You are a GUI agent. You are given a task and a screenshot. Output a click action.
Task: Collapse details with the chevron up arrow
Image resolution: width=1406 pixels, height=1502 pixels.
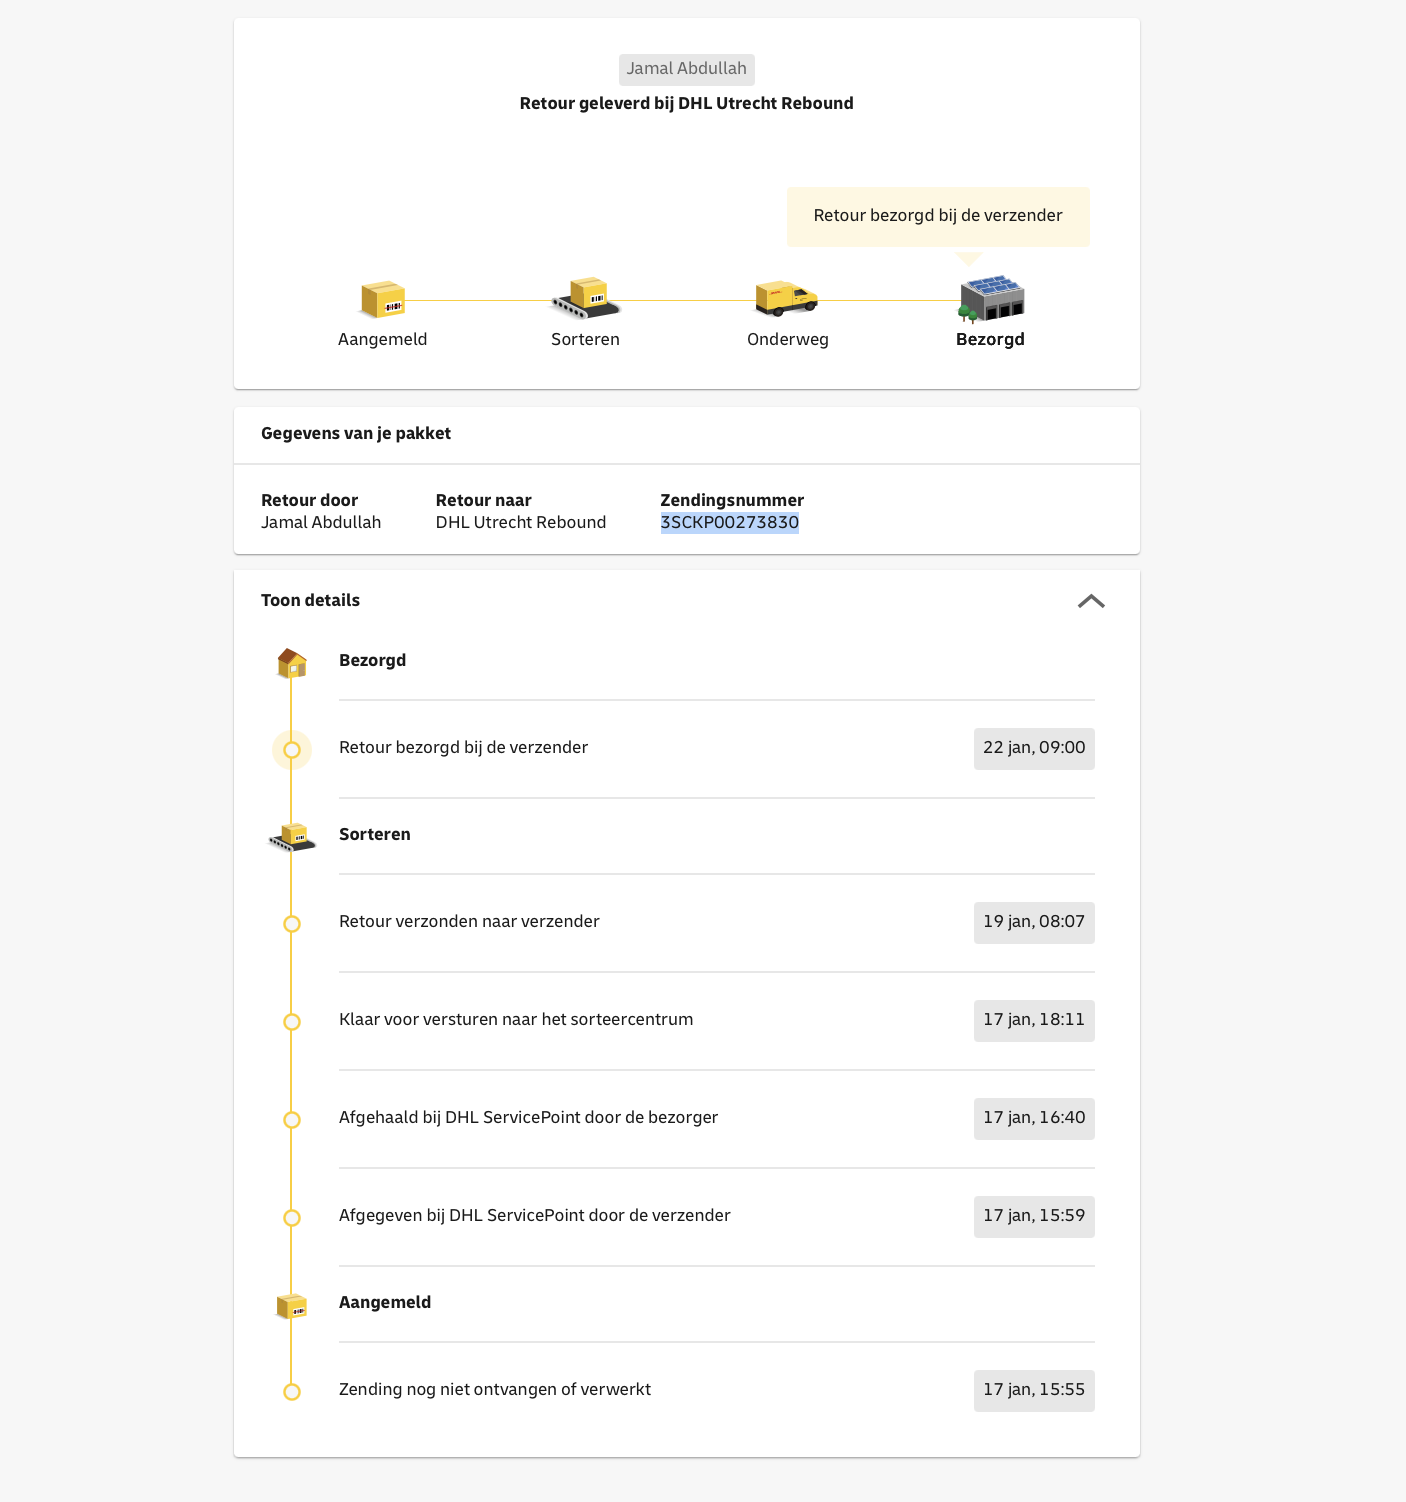tap(1091, 601)
